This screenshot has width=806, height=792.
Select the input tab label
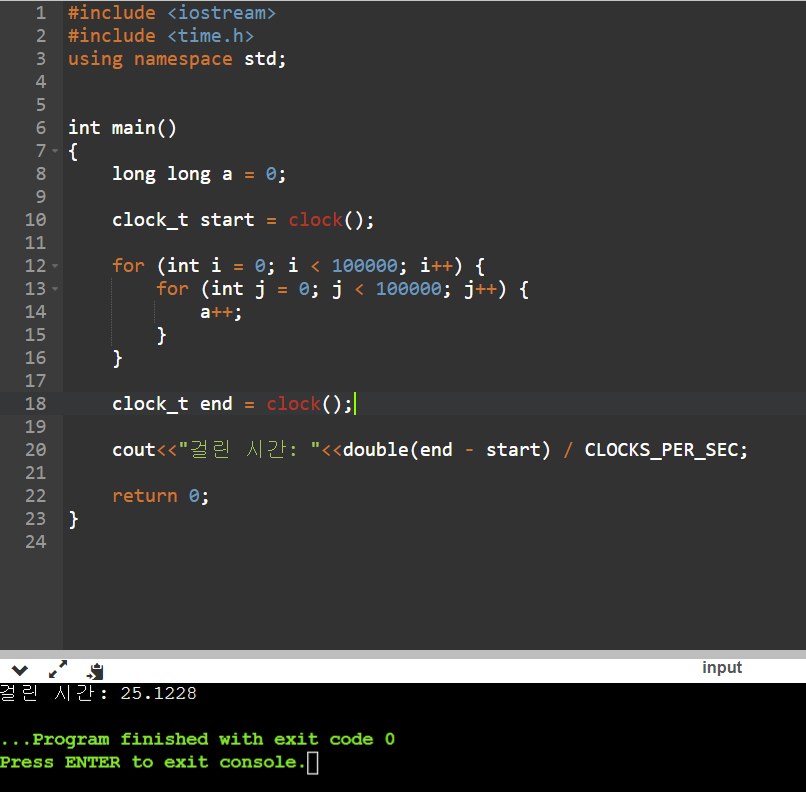click(x=722, y=668)
